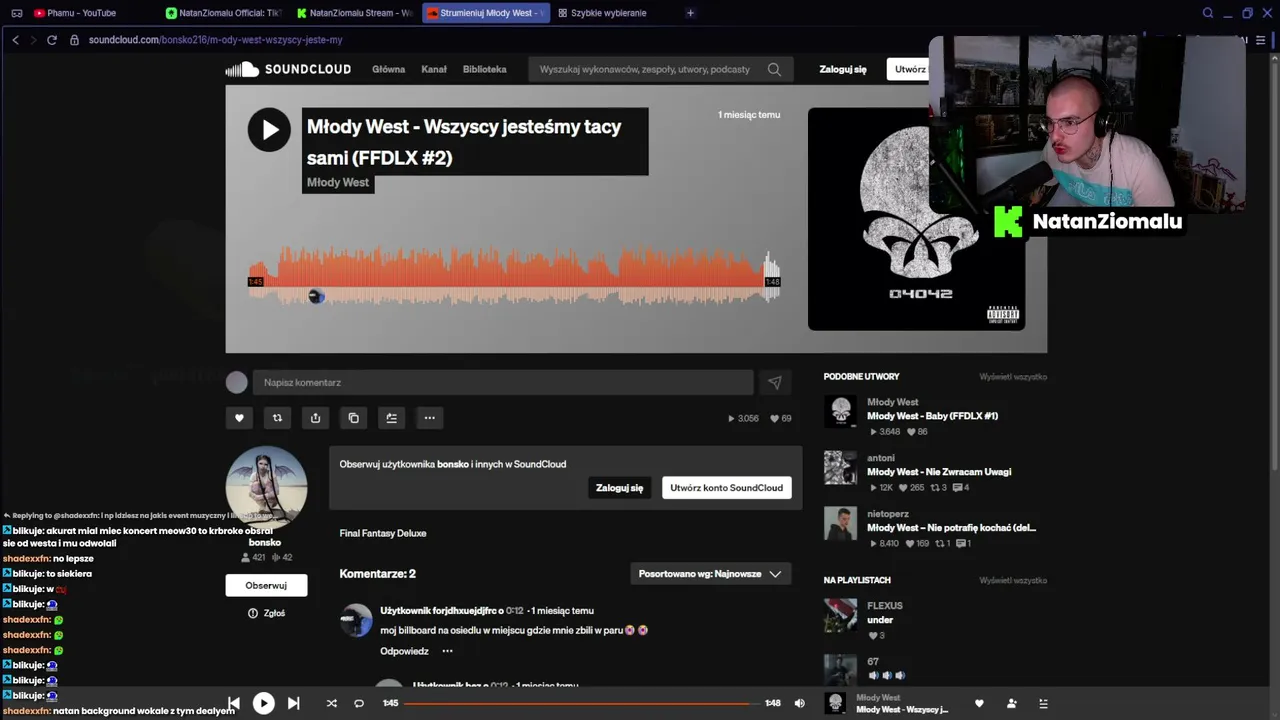The height and width of the screenshot is (720, 1280).
Task: Open the Młody West artist link under the title
Action: (338, 182)
